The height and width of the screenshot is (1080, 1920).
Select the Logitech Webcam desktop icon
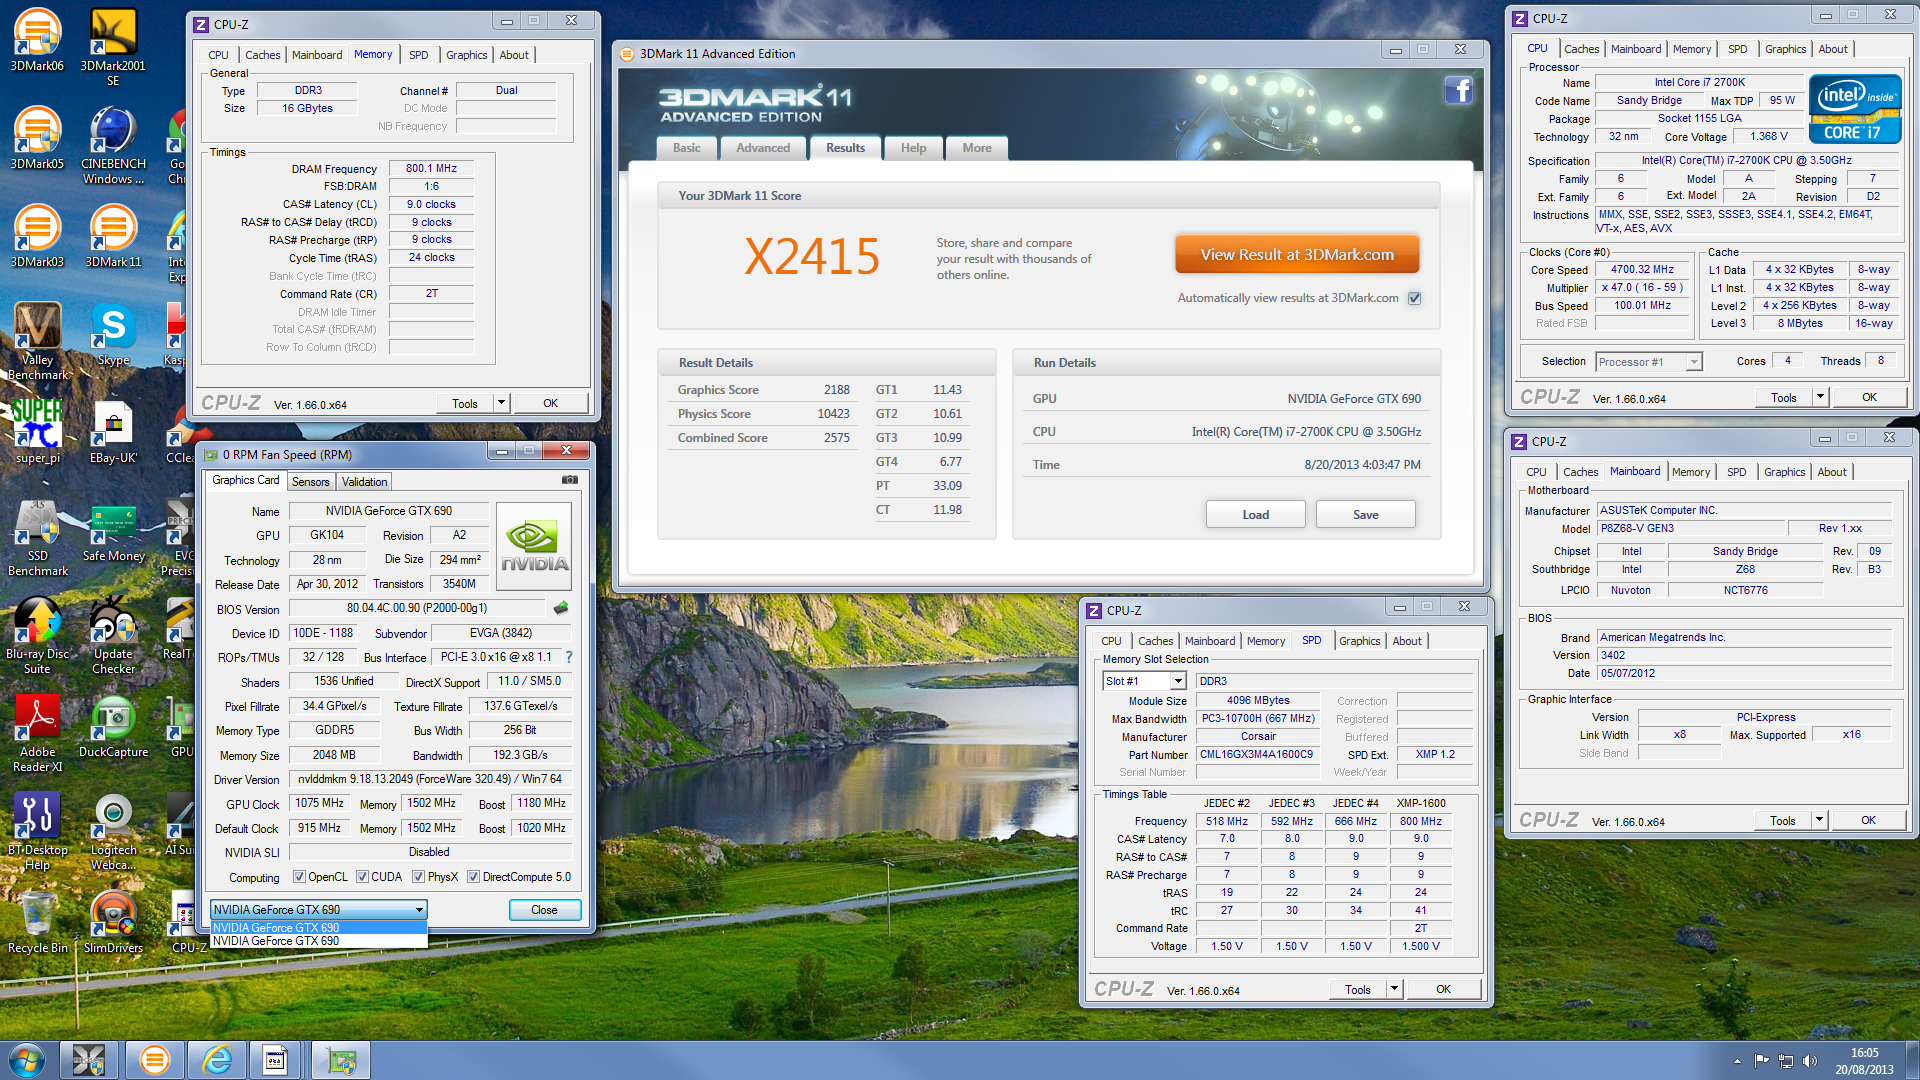click(x=113, y=831)
